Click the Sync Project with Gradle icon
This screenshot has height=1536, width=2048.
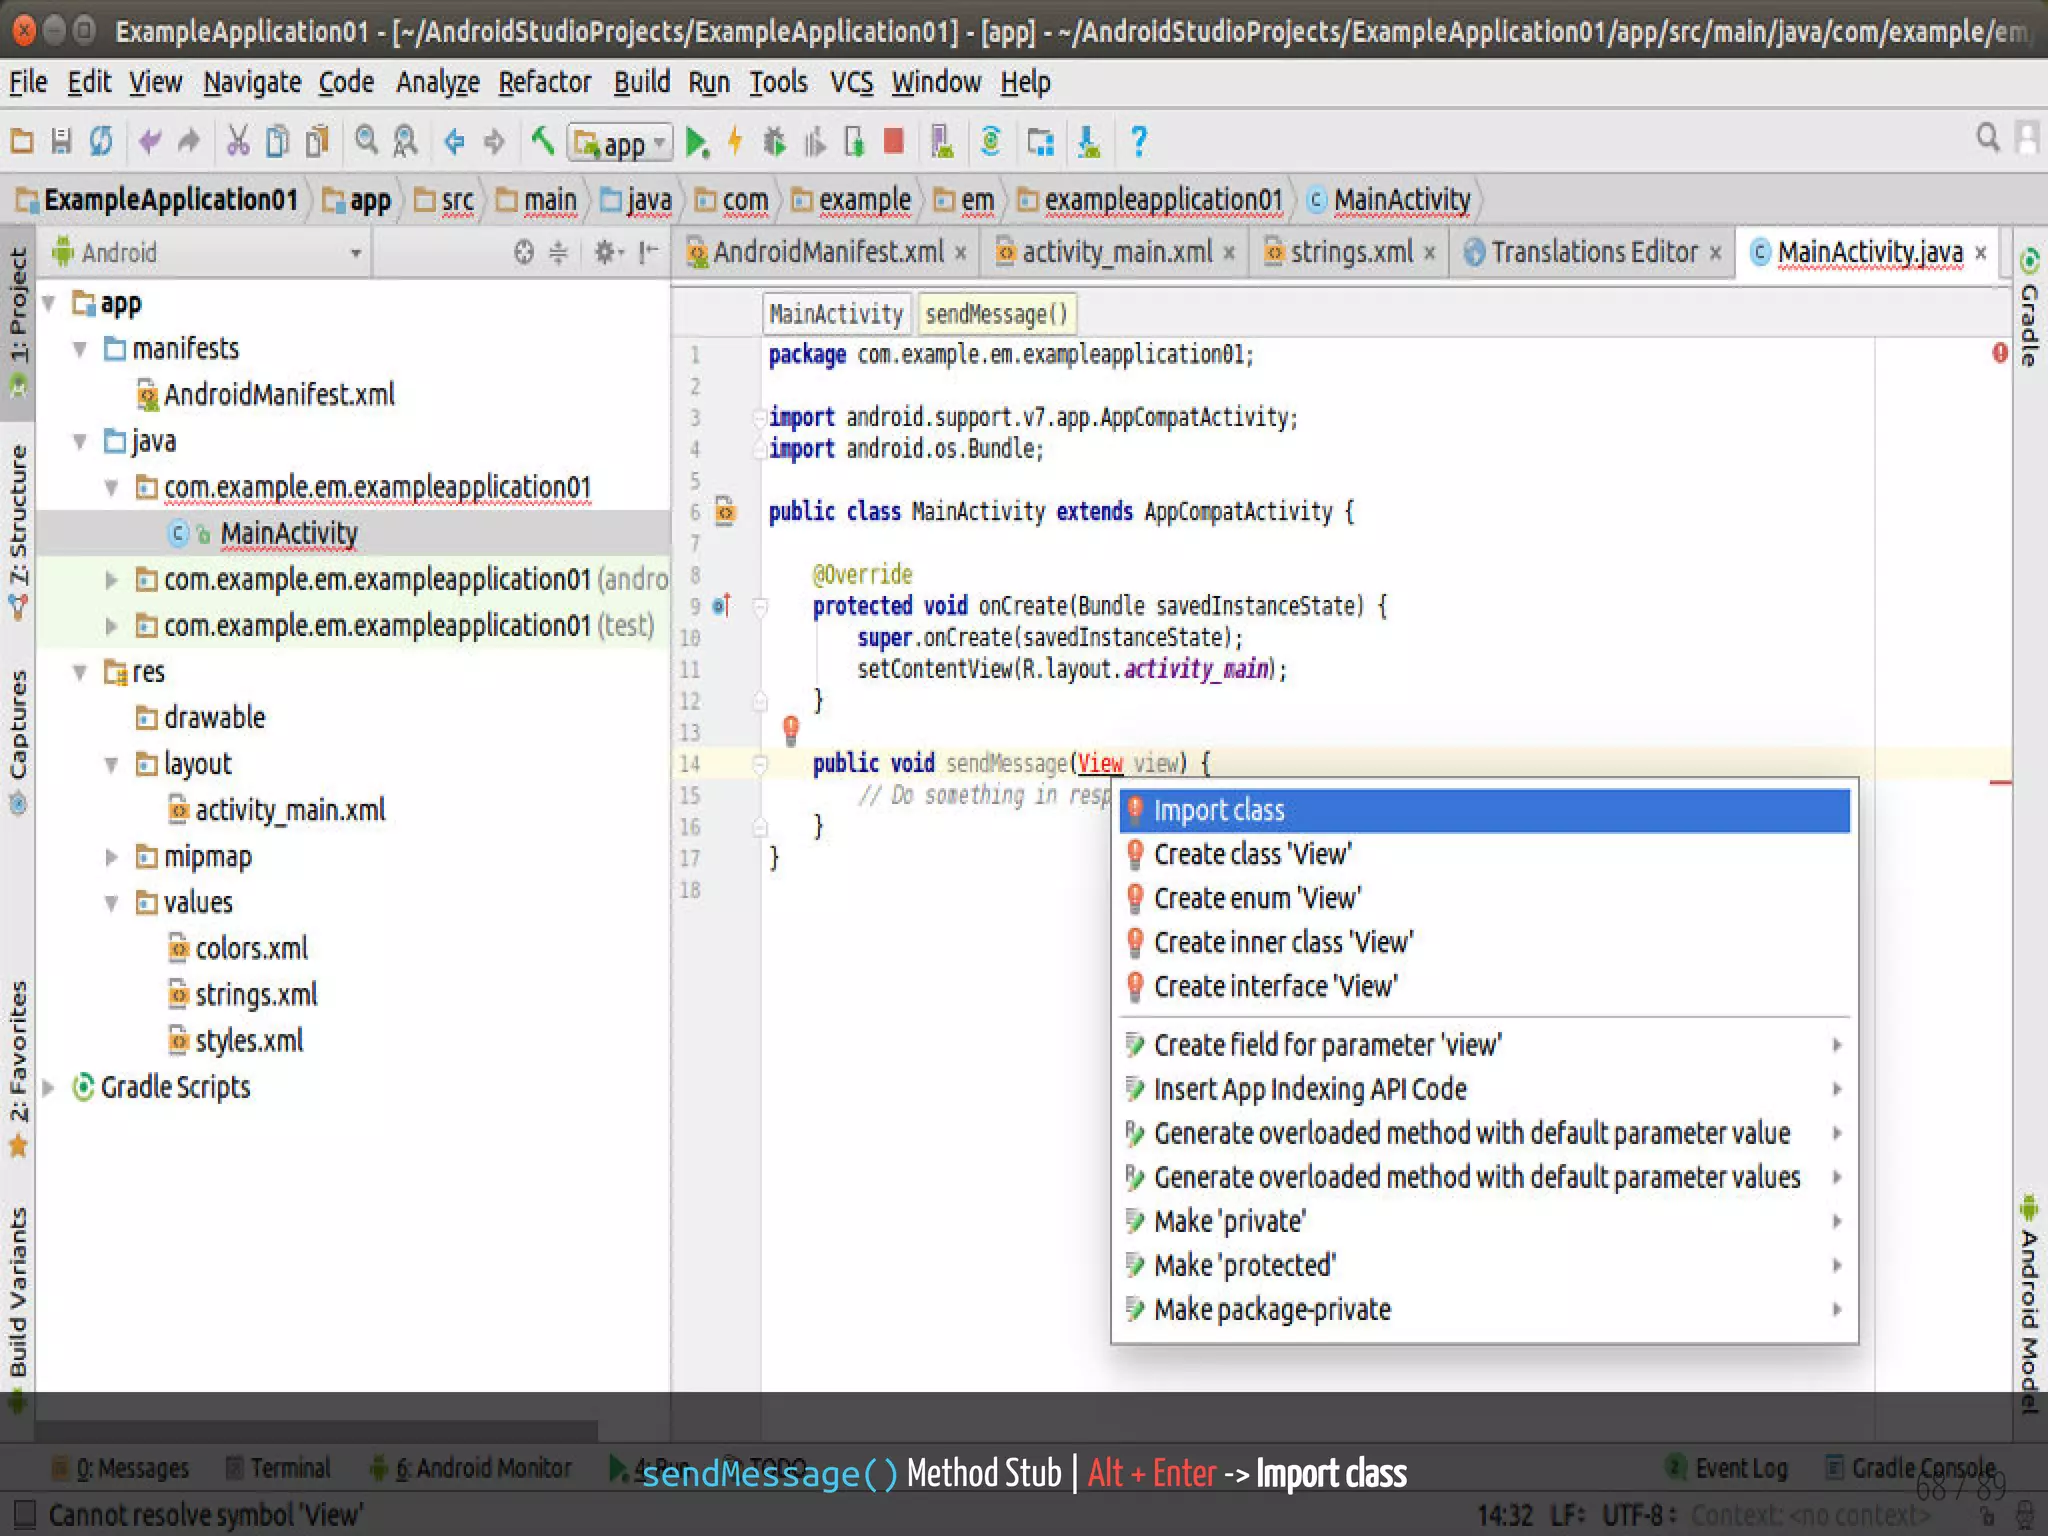tap(991, 142)
